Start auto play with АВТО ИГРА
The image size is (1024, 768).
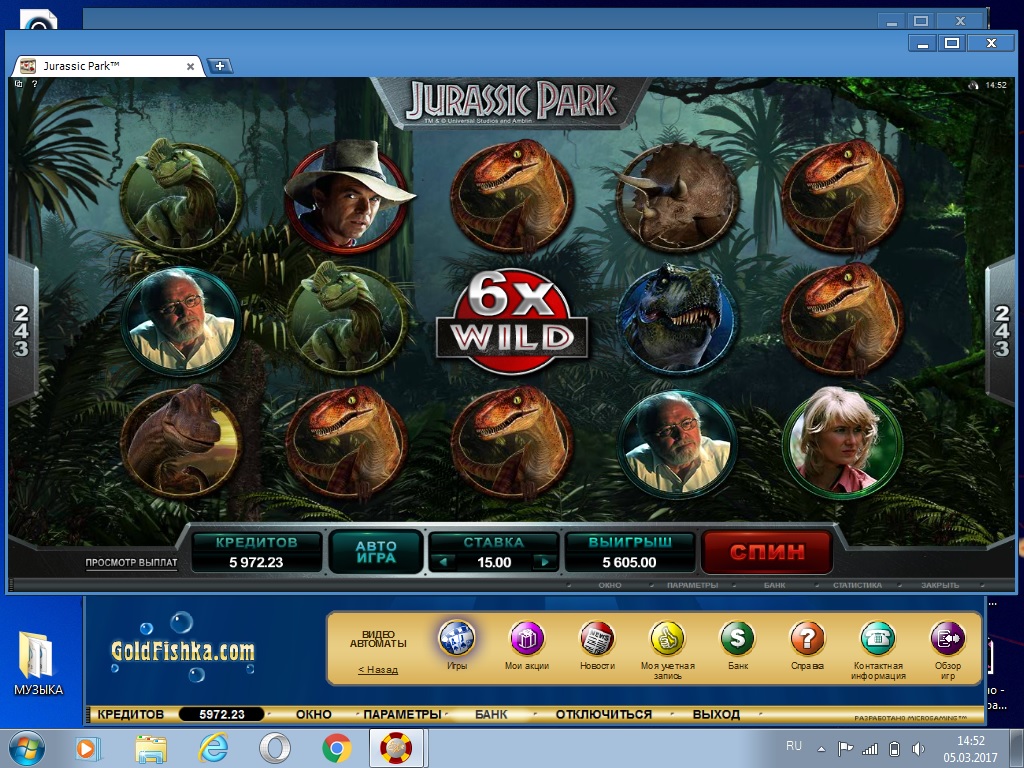[376, 552]
